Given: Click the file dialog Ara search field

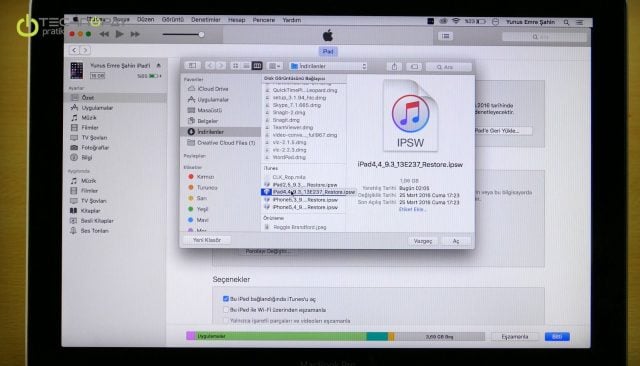Looking at the screenshot, I should pyautogui.click(x=449, y=67).
